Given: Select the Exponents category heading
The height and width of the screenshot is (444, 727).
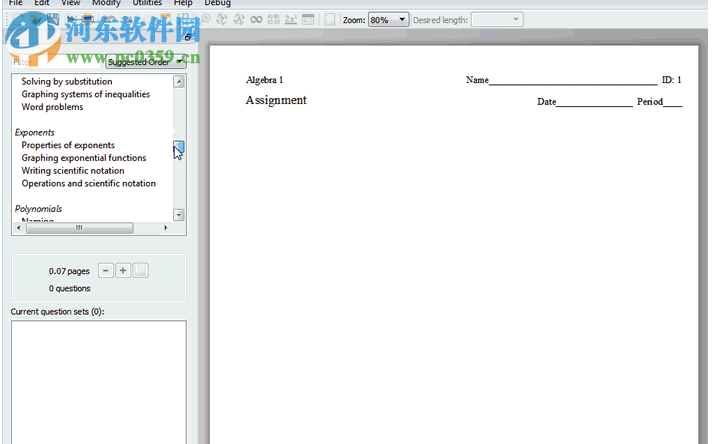Looking at the screenshot, I should tap(35, 133).
